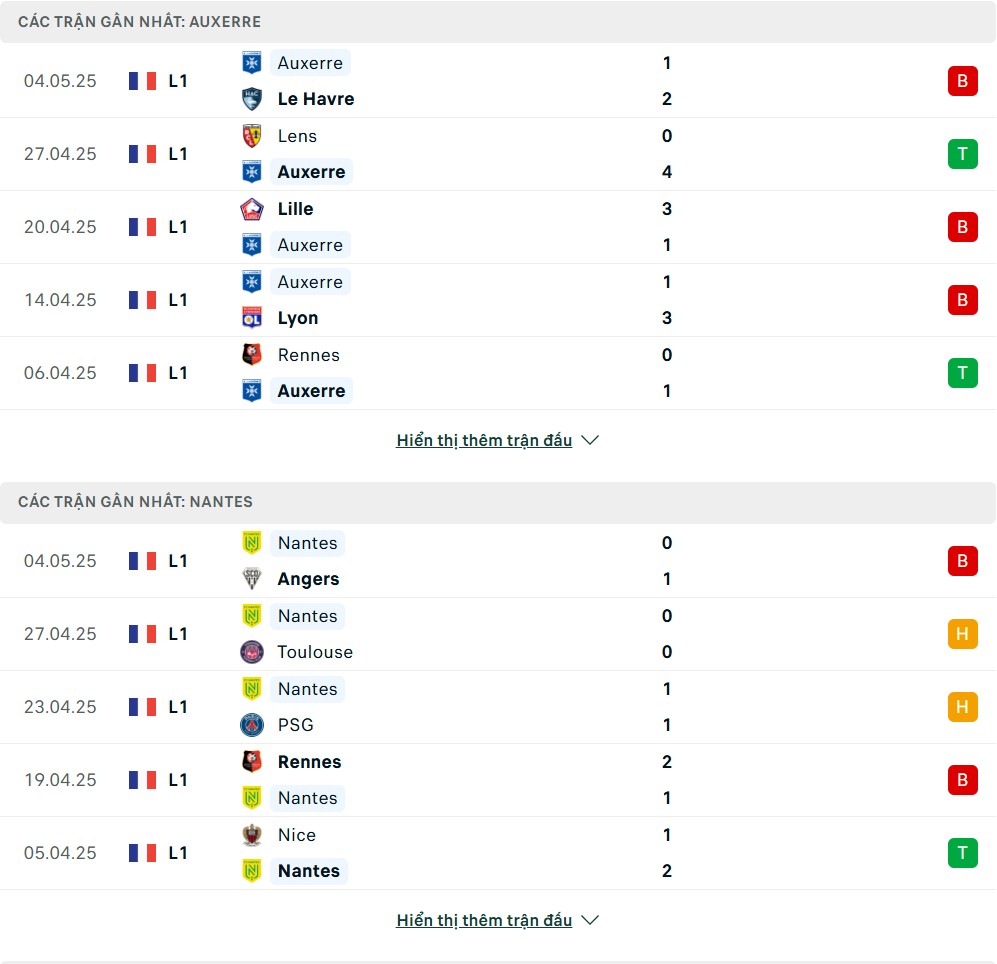Click the Toulouse club crest icon
Viewport: 997px width, 964px height.
tap(252, 652)
